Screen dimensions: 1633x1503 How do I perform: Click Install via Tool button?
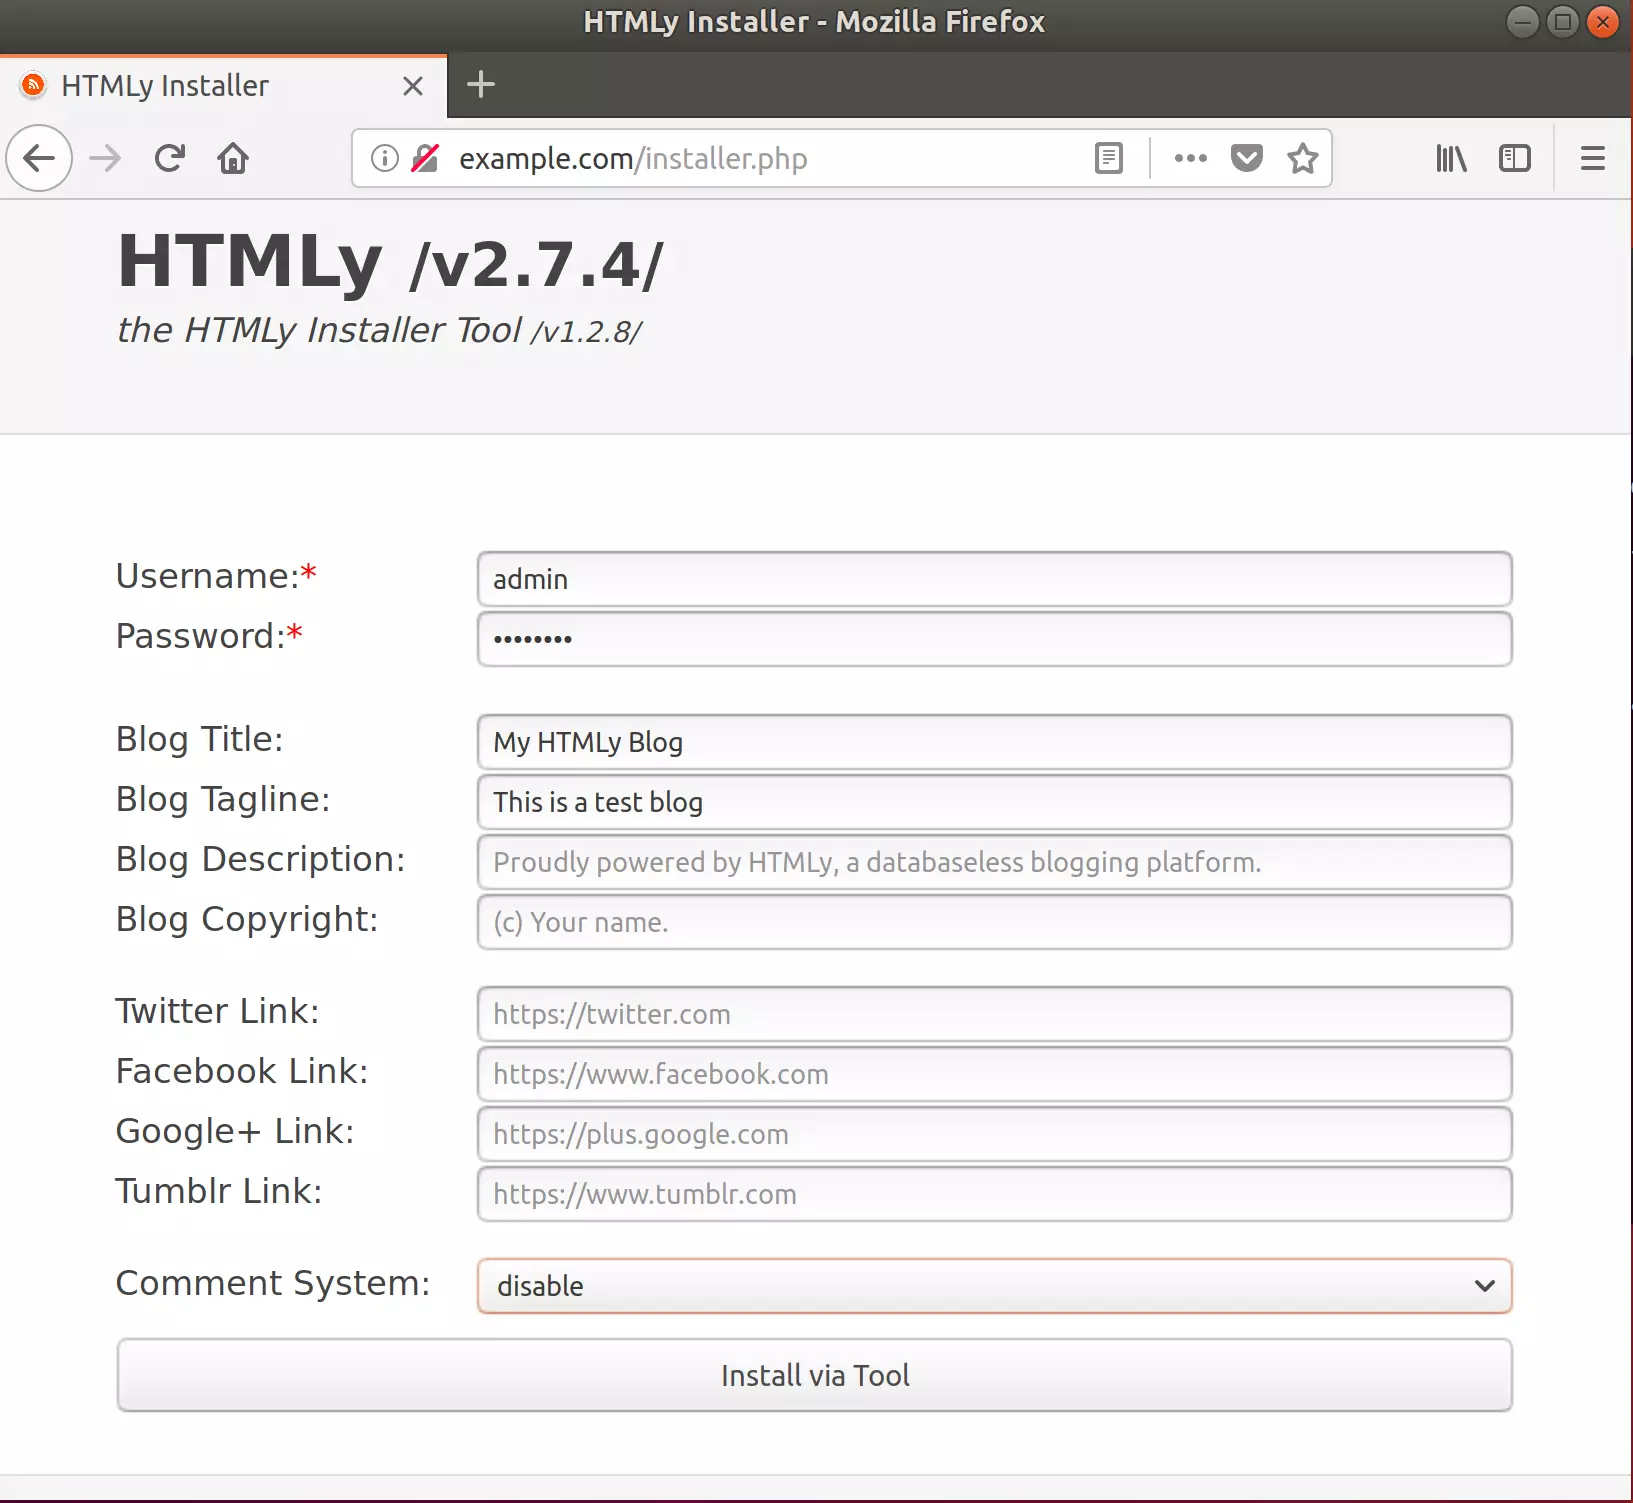pos(814,1375)
